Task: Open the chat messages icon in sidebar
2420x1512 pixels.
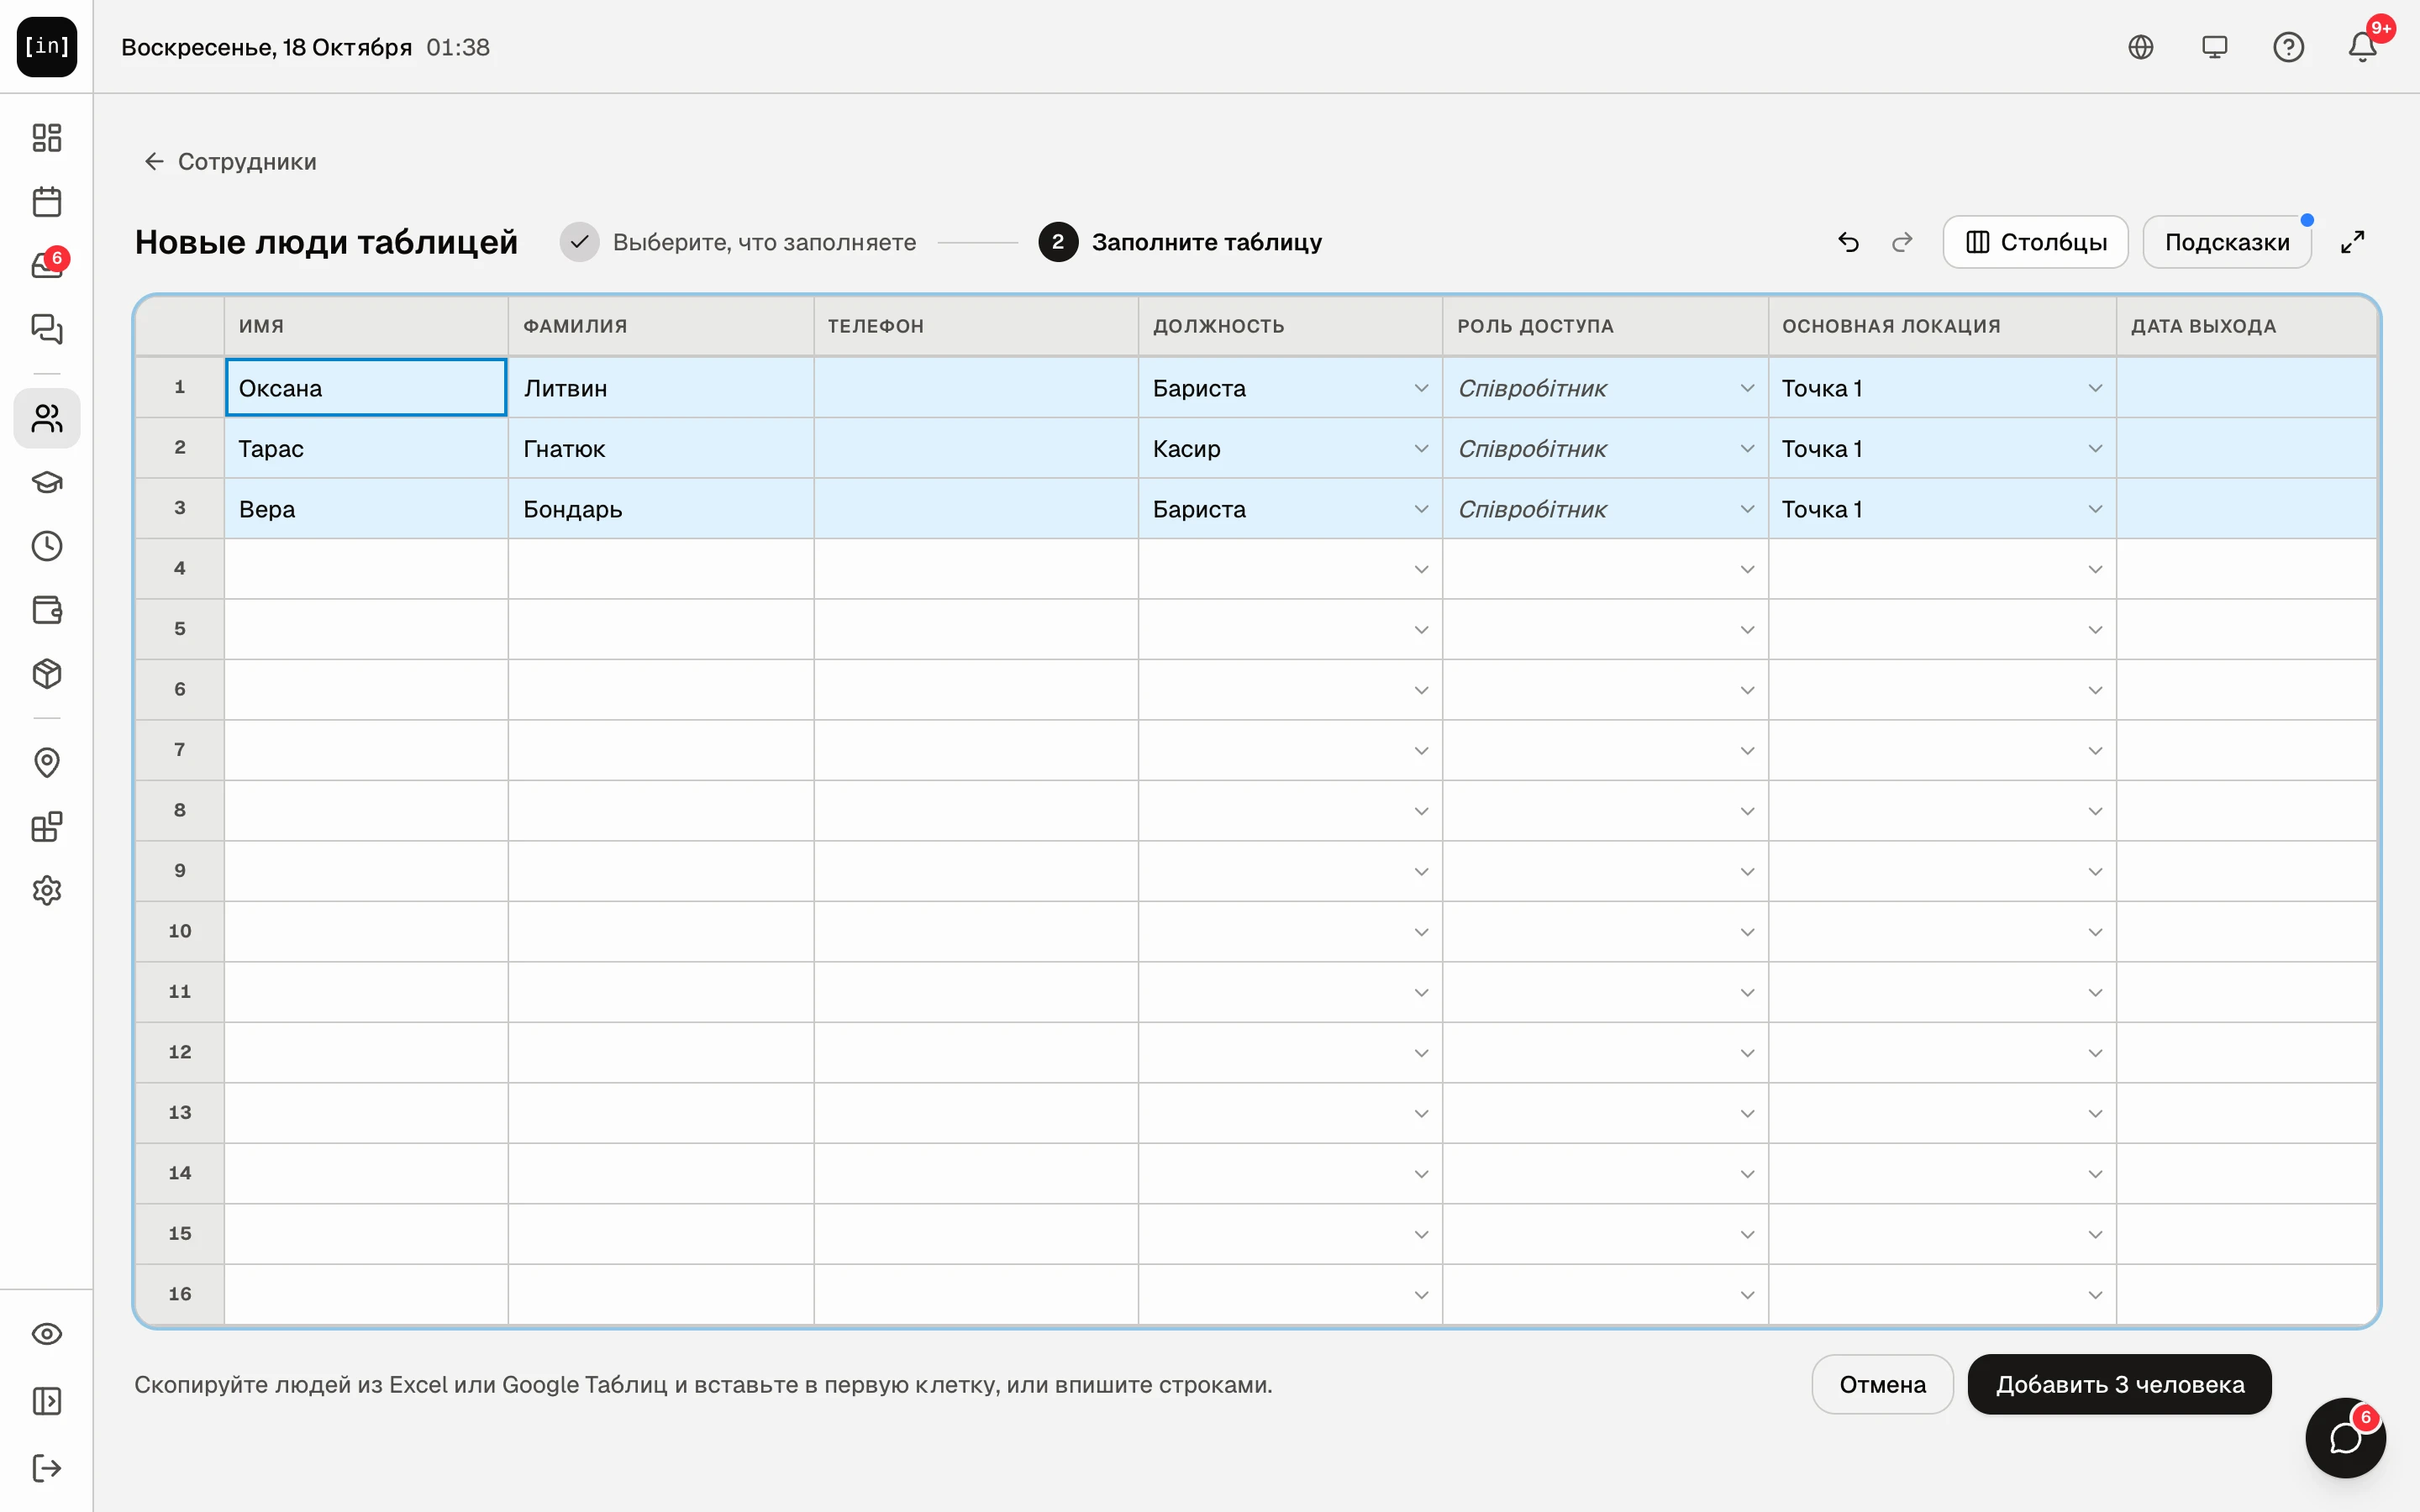Action: pyautogui.click(x=47, y=329)
